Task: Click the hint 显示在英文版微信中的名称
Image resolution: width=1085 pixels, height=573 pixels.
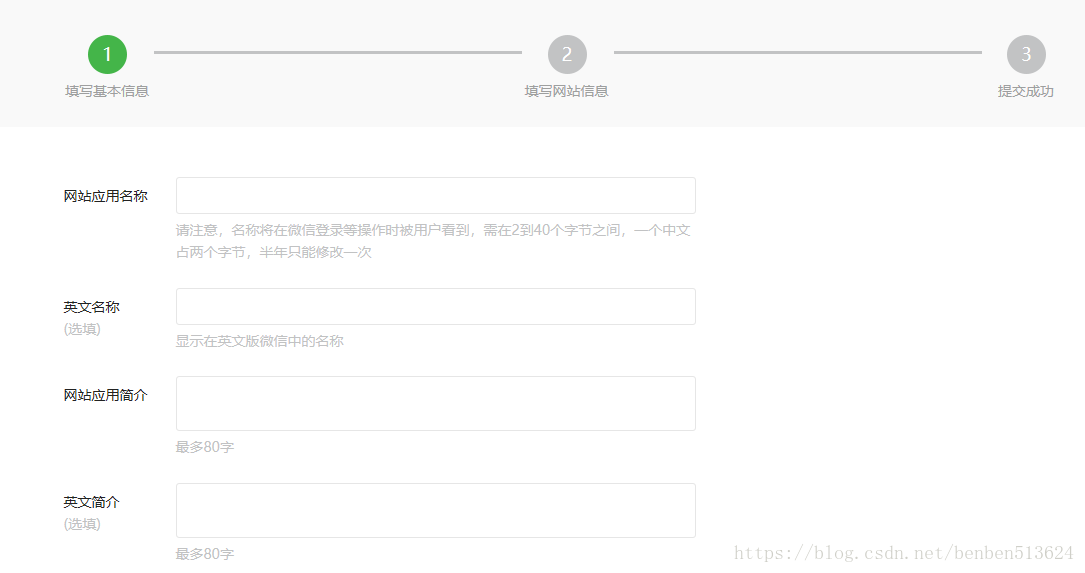Action: (x=259, y=341)
